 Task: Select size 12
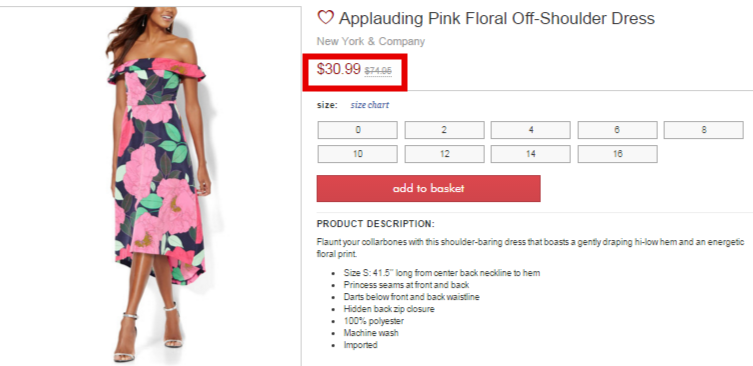[444, 154]
